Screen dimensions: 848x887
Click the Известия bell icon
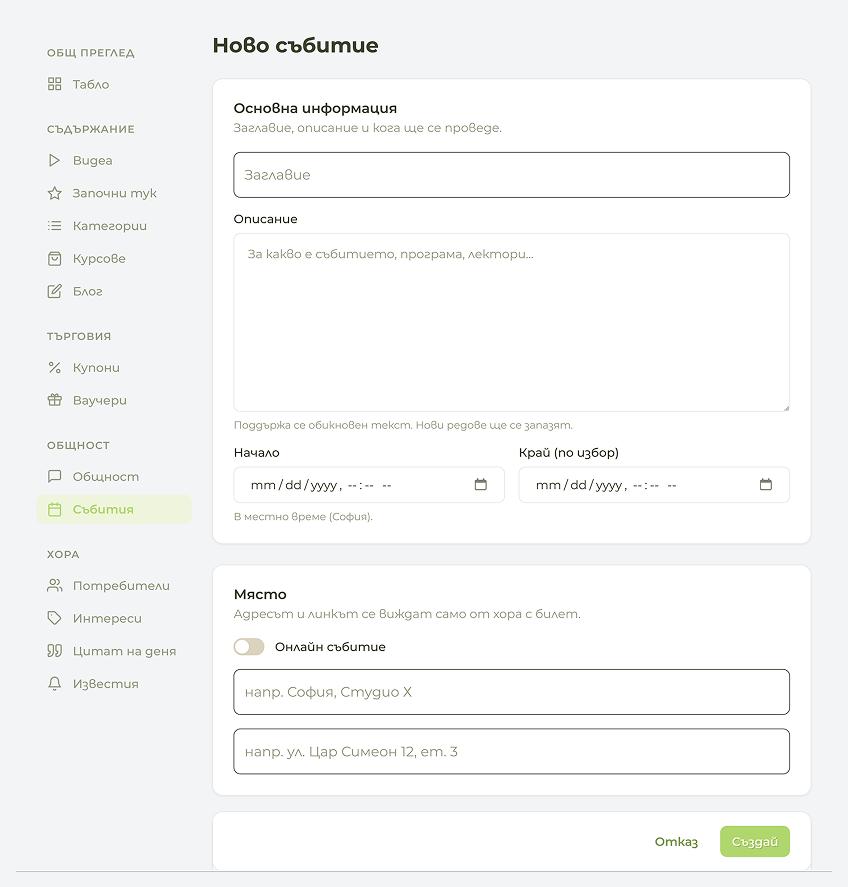click(x=54, y=683)
